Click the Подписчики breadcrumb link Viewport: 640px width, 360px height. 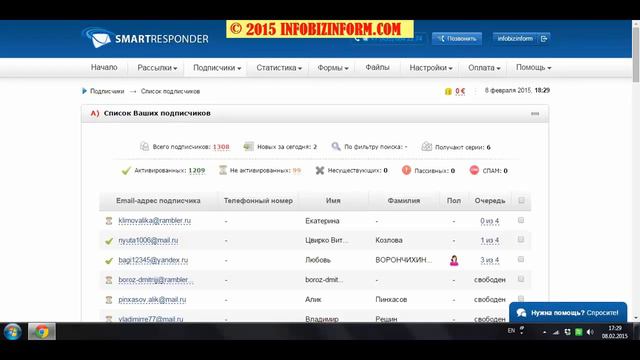107,91
